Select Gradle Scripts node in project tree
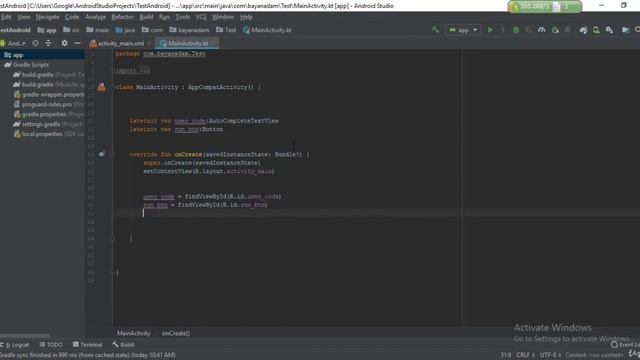This screenshot has height=360, width=640. coord(42,65)
